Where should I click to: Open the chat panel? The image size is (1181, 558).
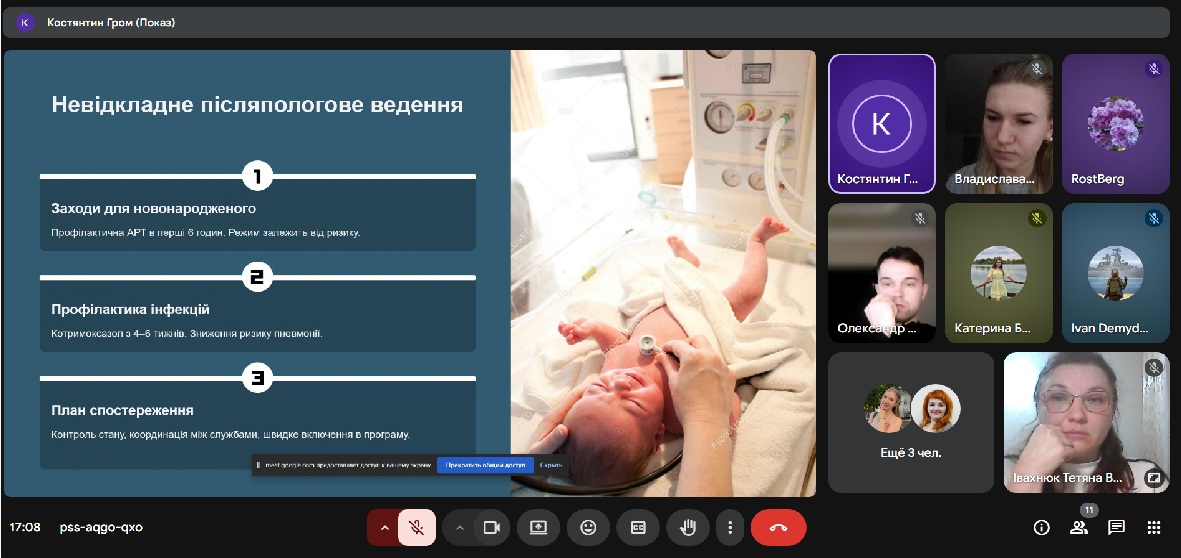1116,527
